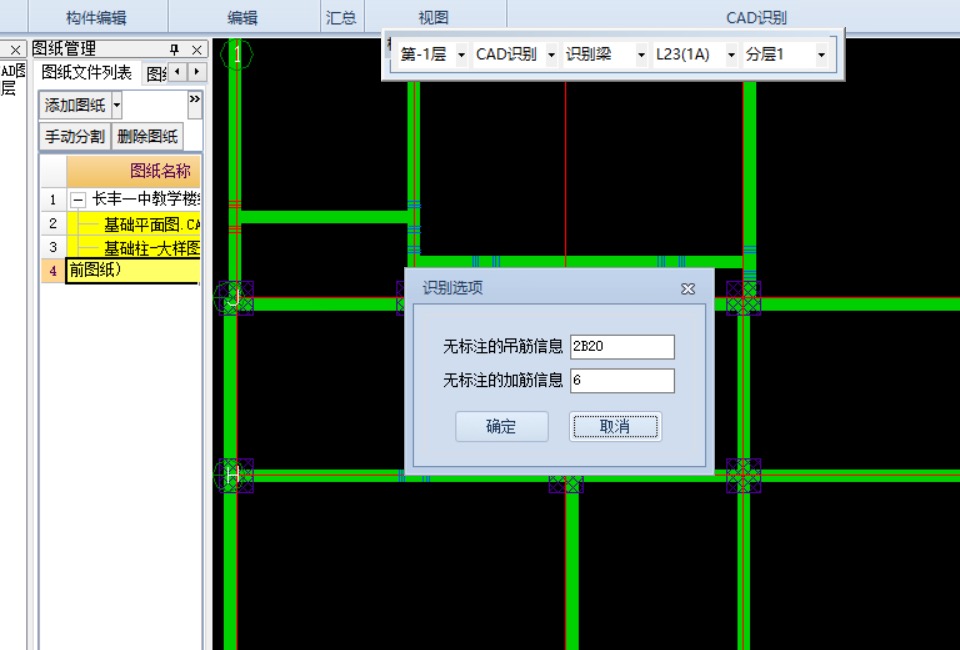Click the 图纸名称 column header
Image resolution: width=960 pixels, height=650 pixels.
[133, 171]
